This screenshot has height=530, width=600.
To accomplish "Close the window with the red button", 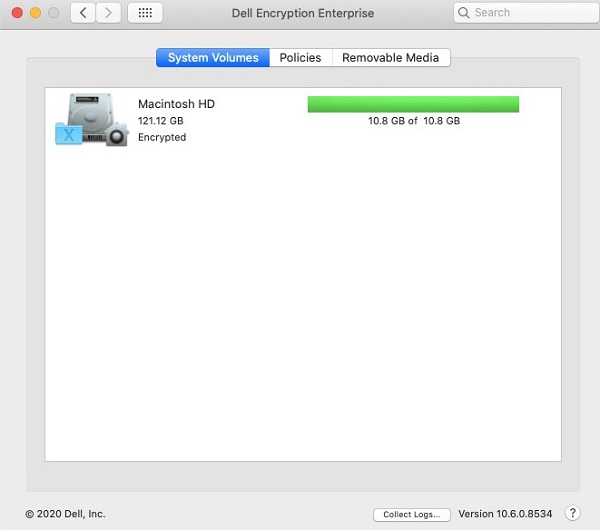I will tap(17, 13).
